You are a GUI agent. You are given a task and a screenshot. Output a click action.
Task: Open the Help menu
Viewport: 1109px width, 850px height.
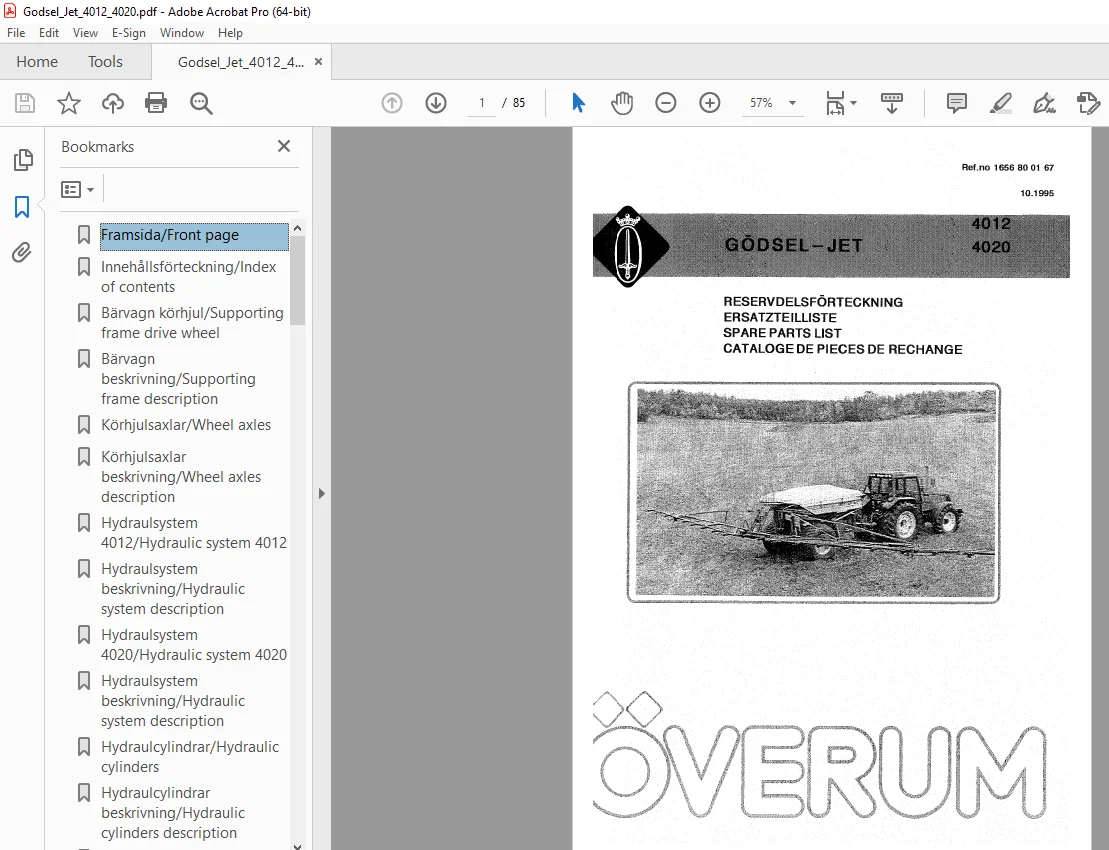pyautogui.click(x=230, y=33)
